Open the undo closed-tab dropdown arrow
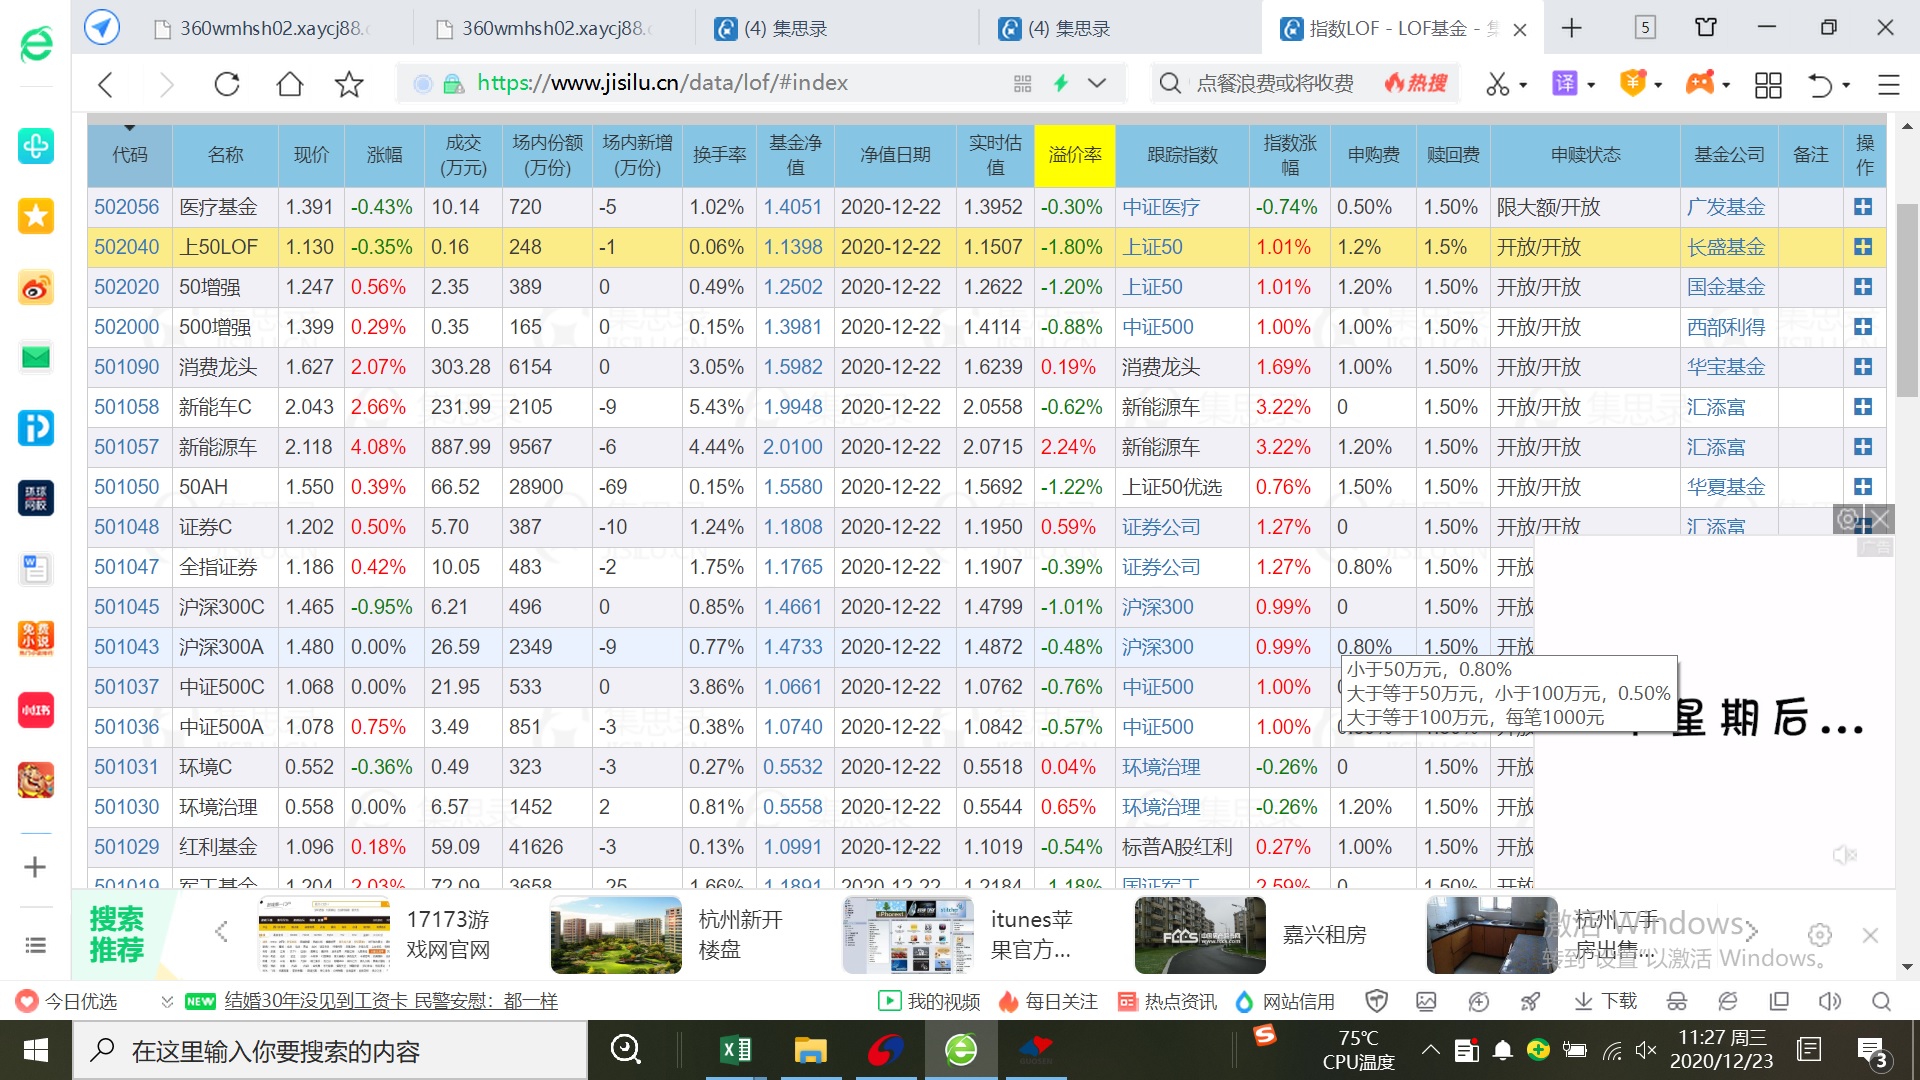 [1846, 85]
